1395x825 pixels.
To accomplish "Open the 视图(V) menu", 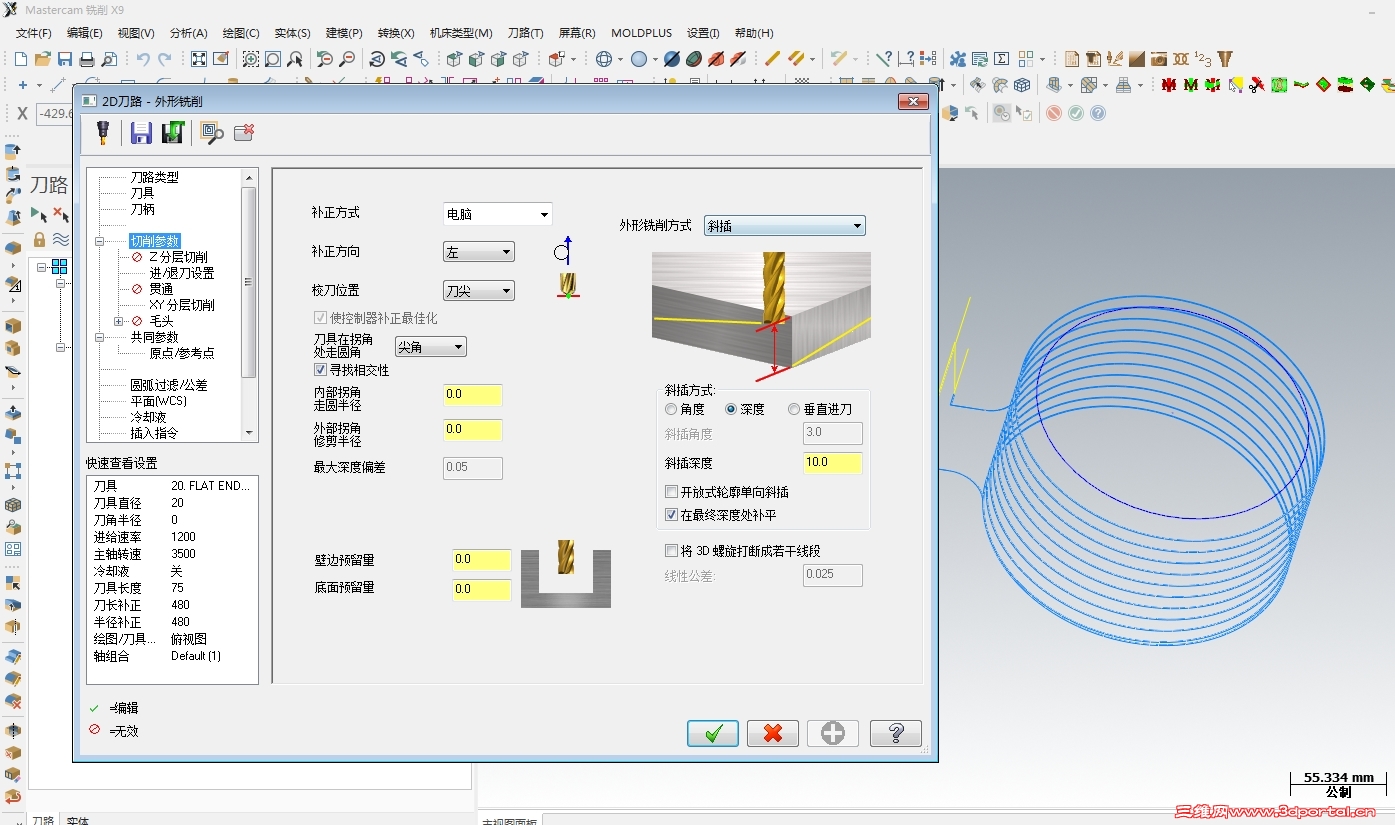I will (x=136, y=33).
